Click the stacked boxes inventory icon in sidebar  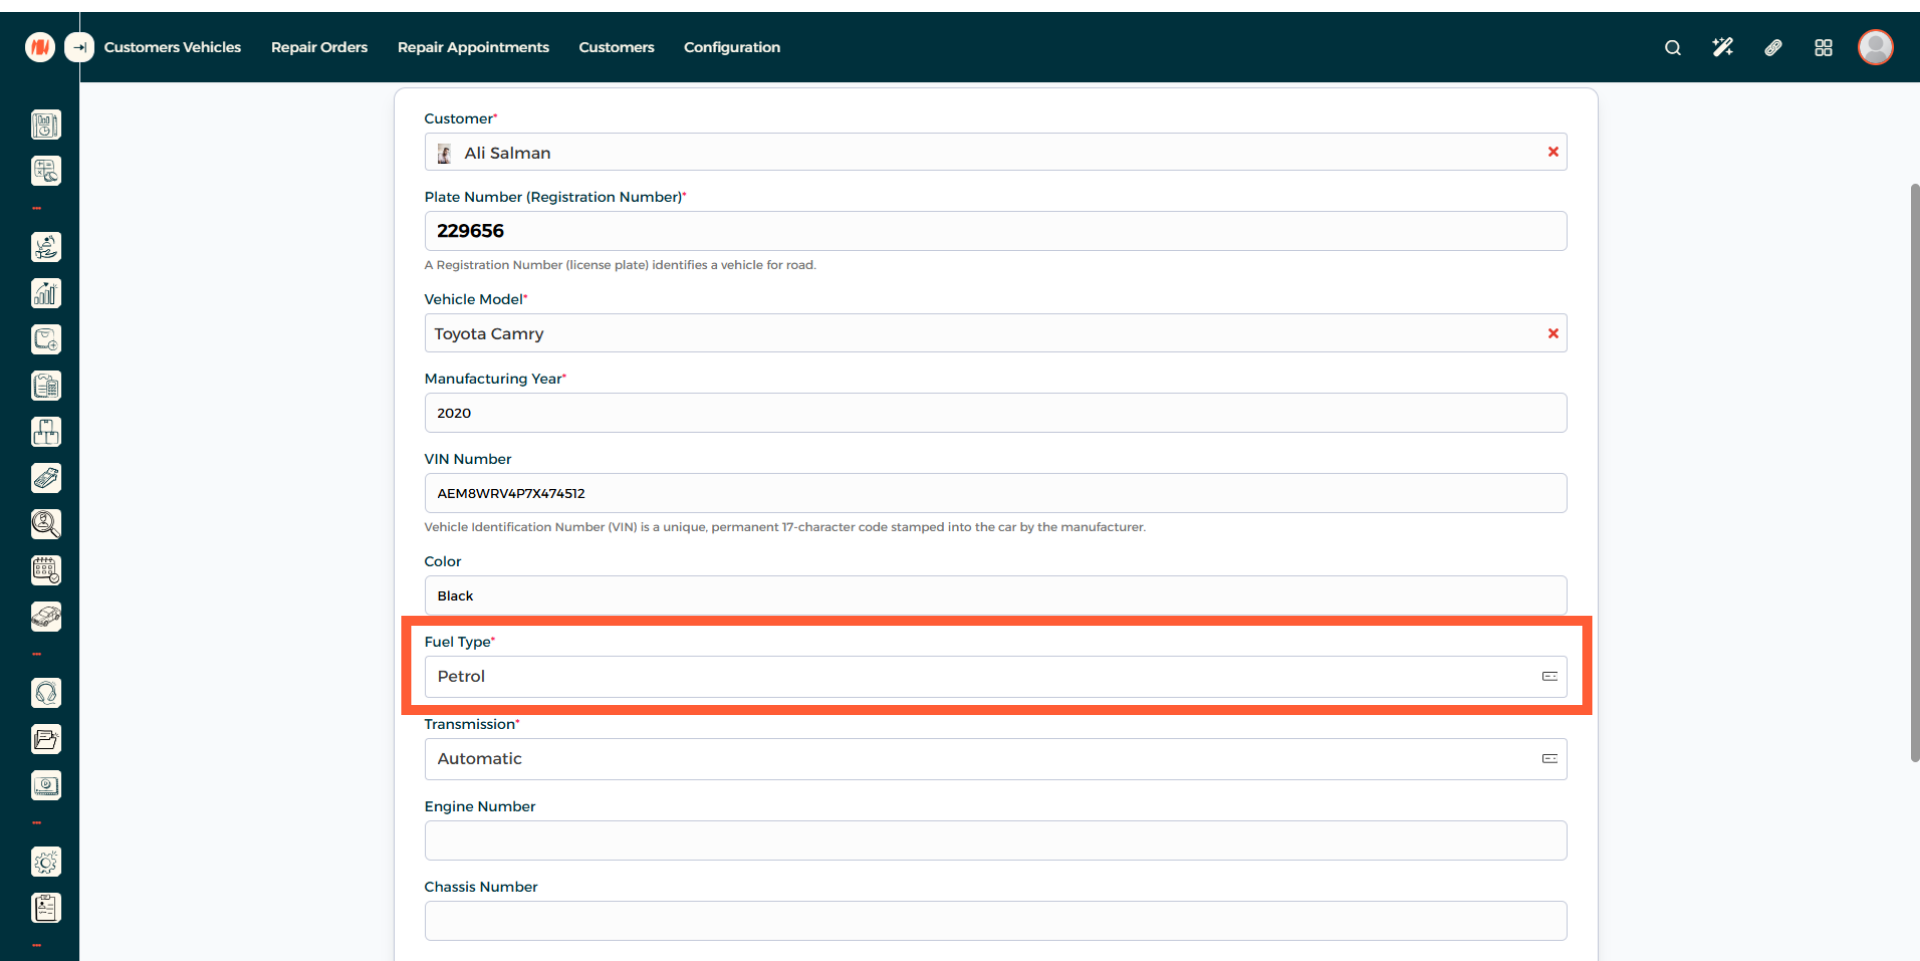point(46,432)
